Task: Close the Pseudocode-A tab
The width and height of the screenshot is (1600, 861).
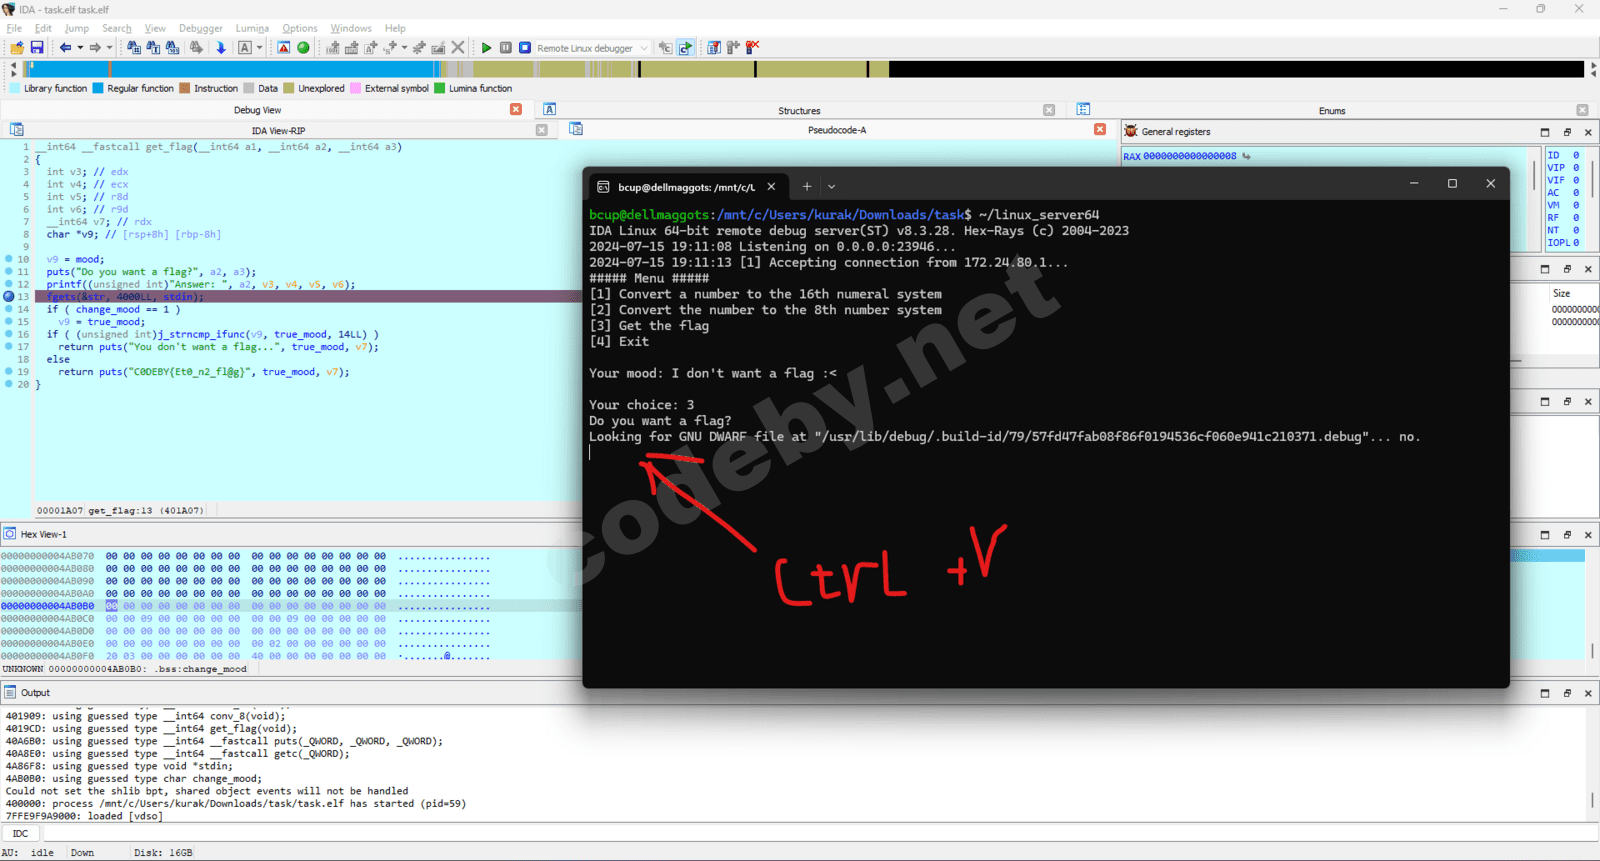Action: pyautogui.click(x=1100, y=129)
